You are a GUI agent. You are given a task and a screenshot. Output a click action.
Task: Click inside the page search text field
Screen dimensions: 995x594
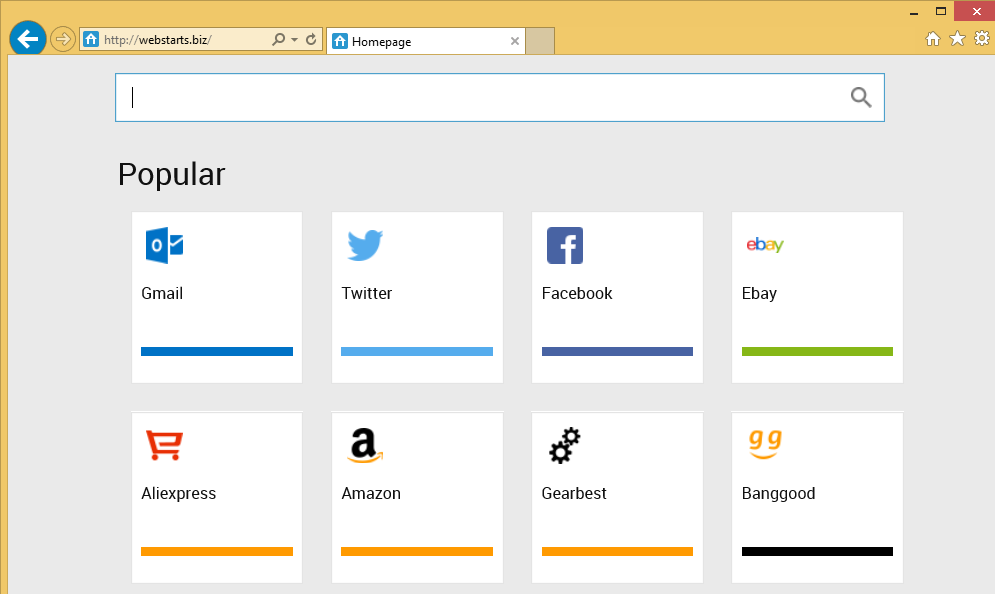[x=480, y=97]
